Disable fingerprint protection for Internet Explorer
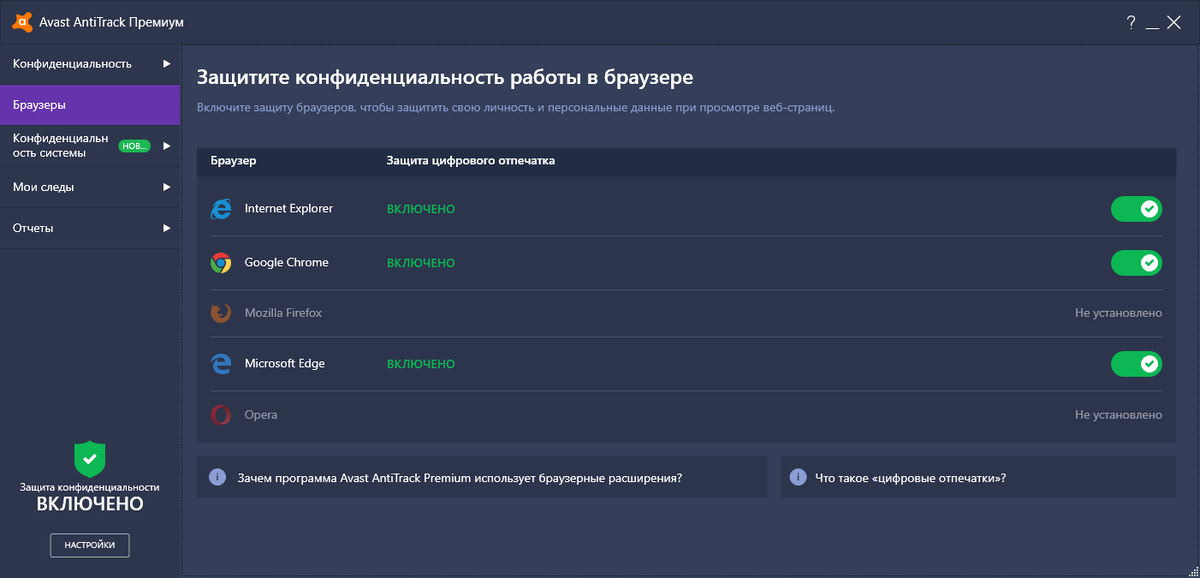 point(1136,209)
